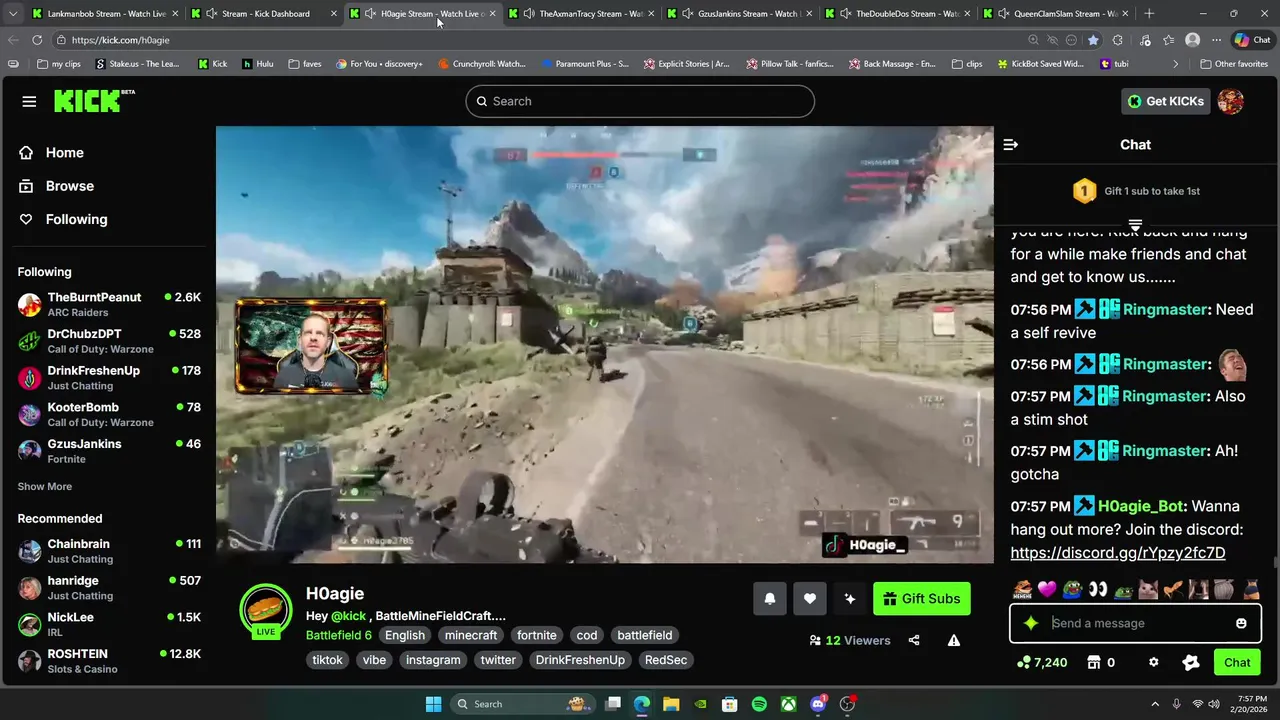
Task: Open KooterBomb followed channel
Action: [108, 414]
